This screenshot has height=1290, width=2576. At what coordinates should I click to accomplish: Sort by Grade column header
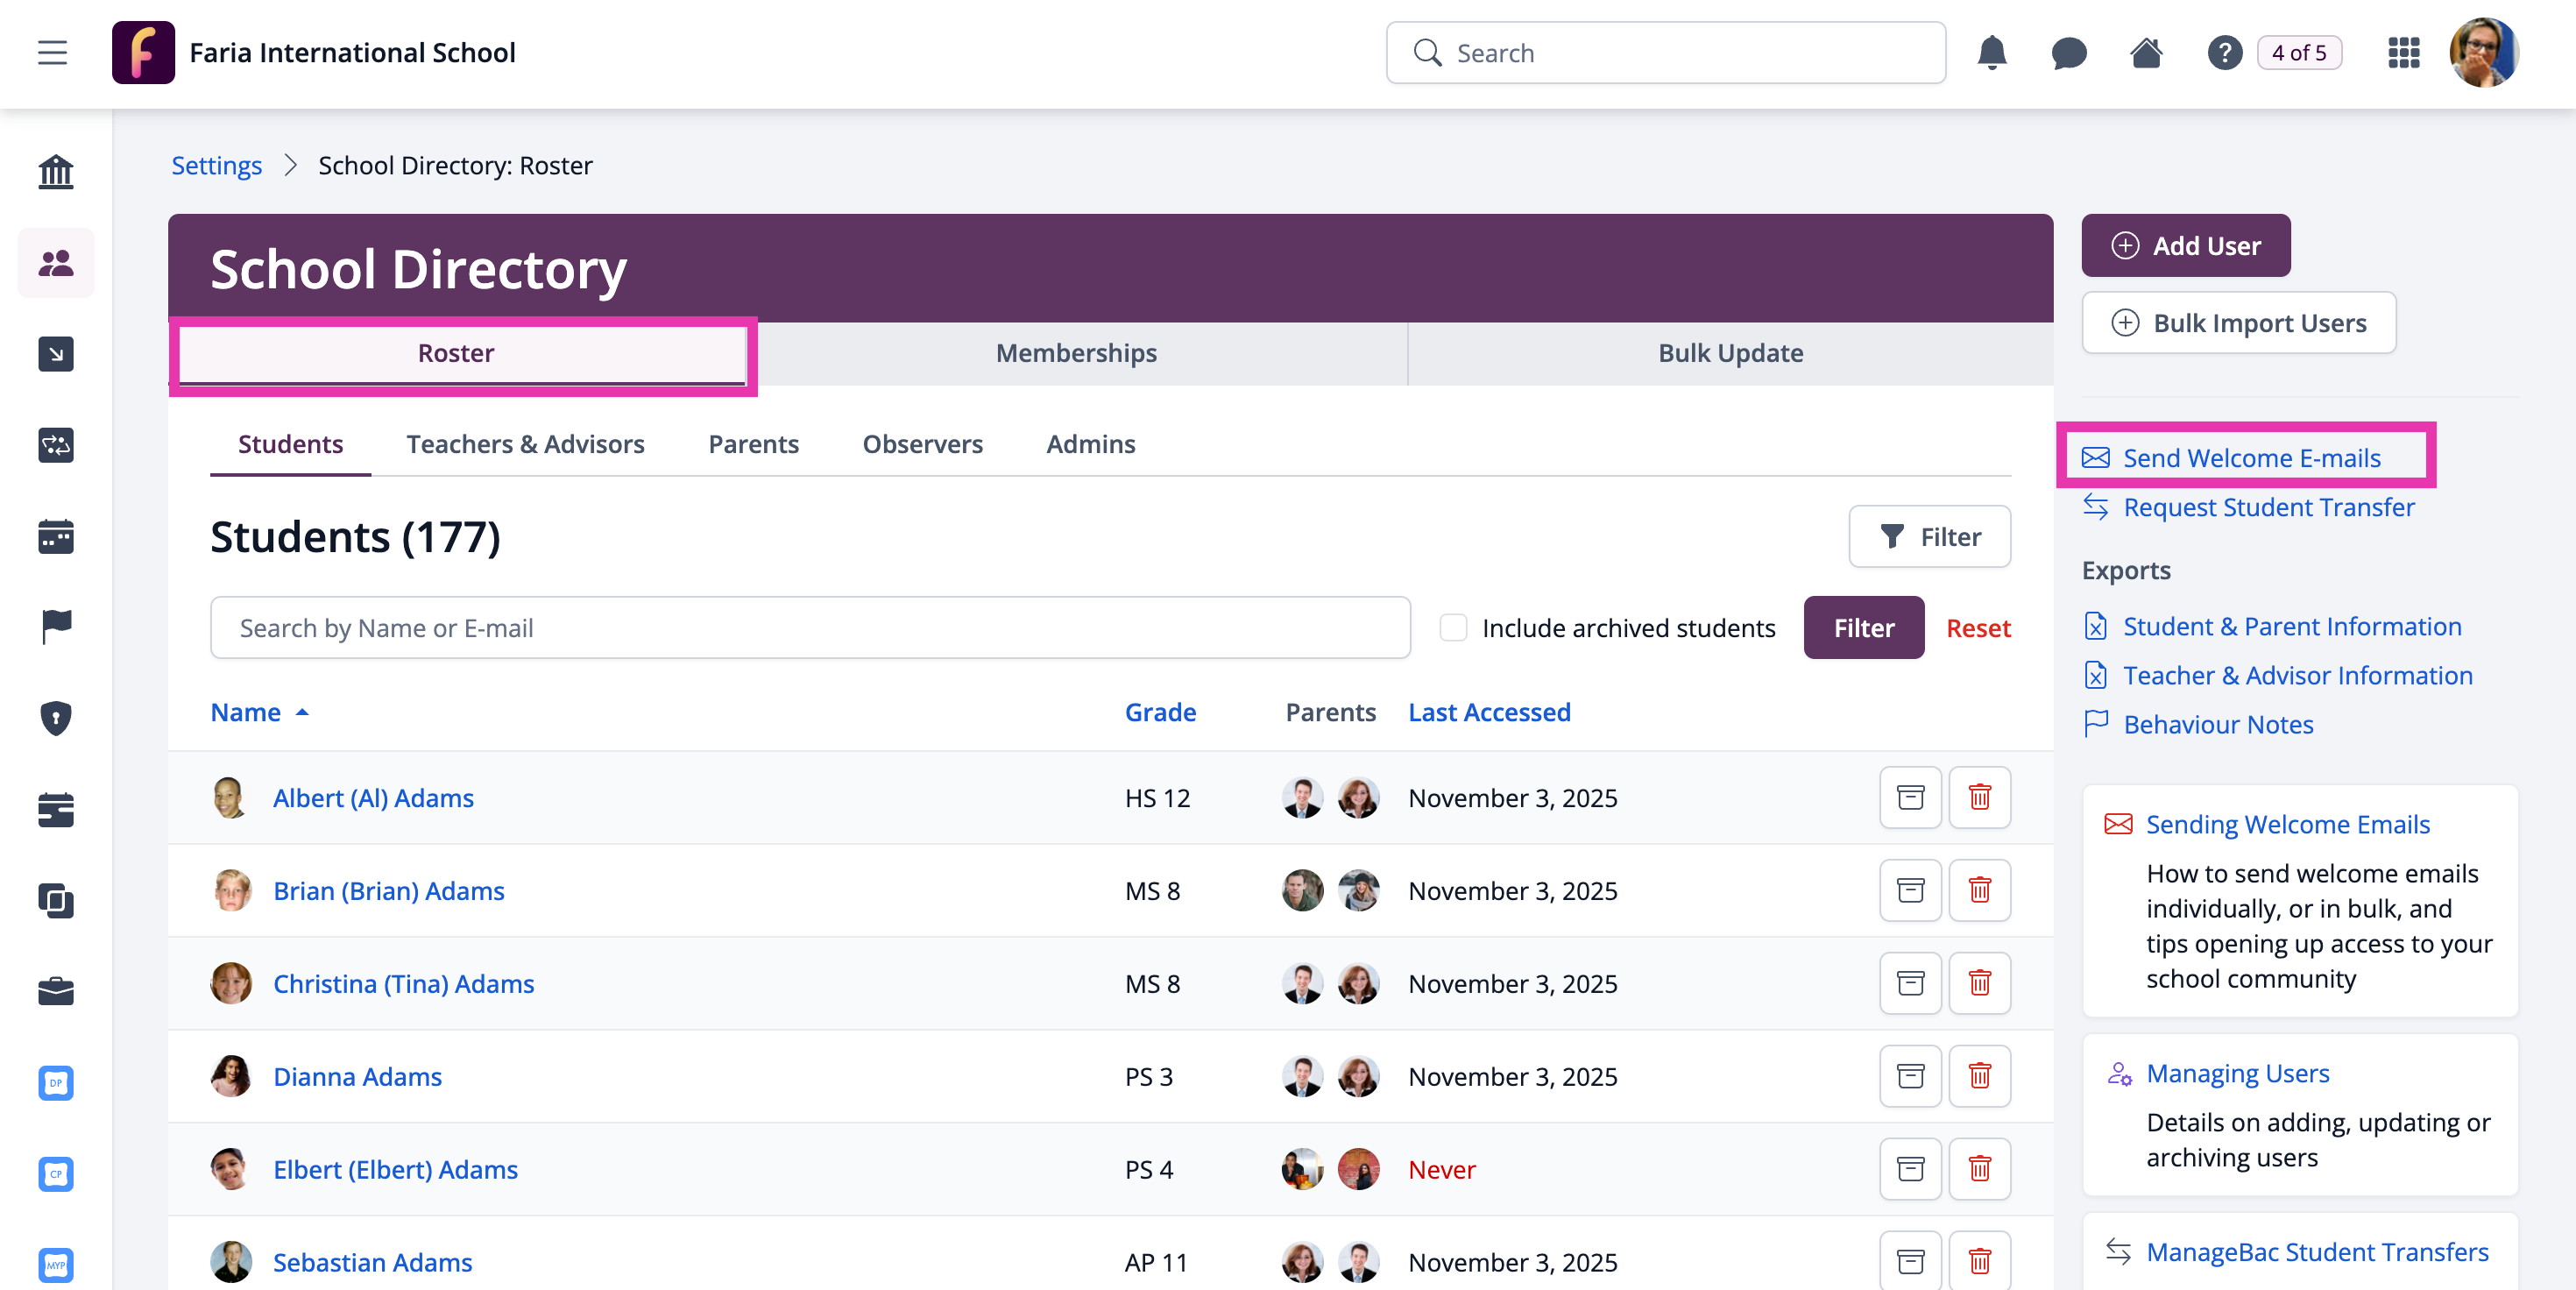(1160, 712)
